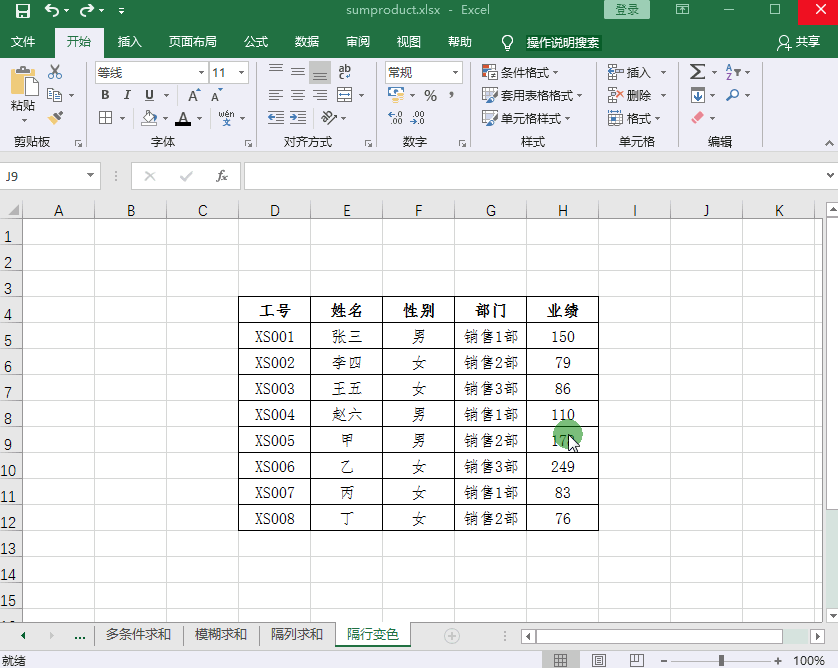Click the 共享 Share button

800,42
